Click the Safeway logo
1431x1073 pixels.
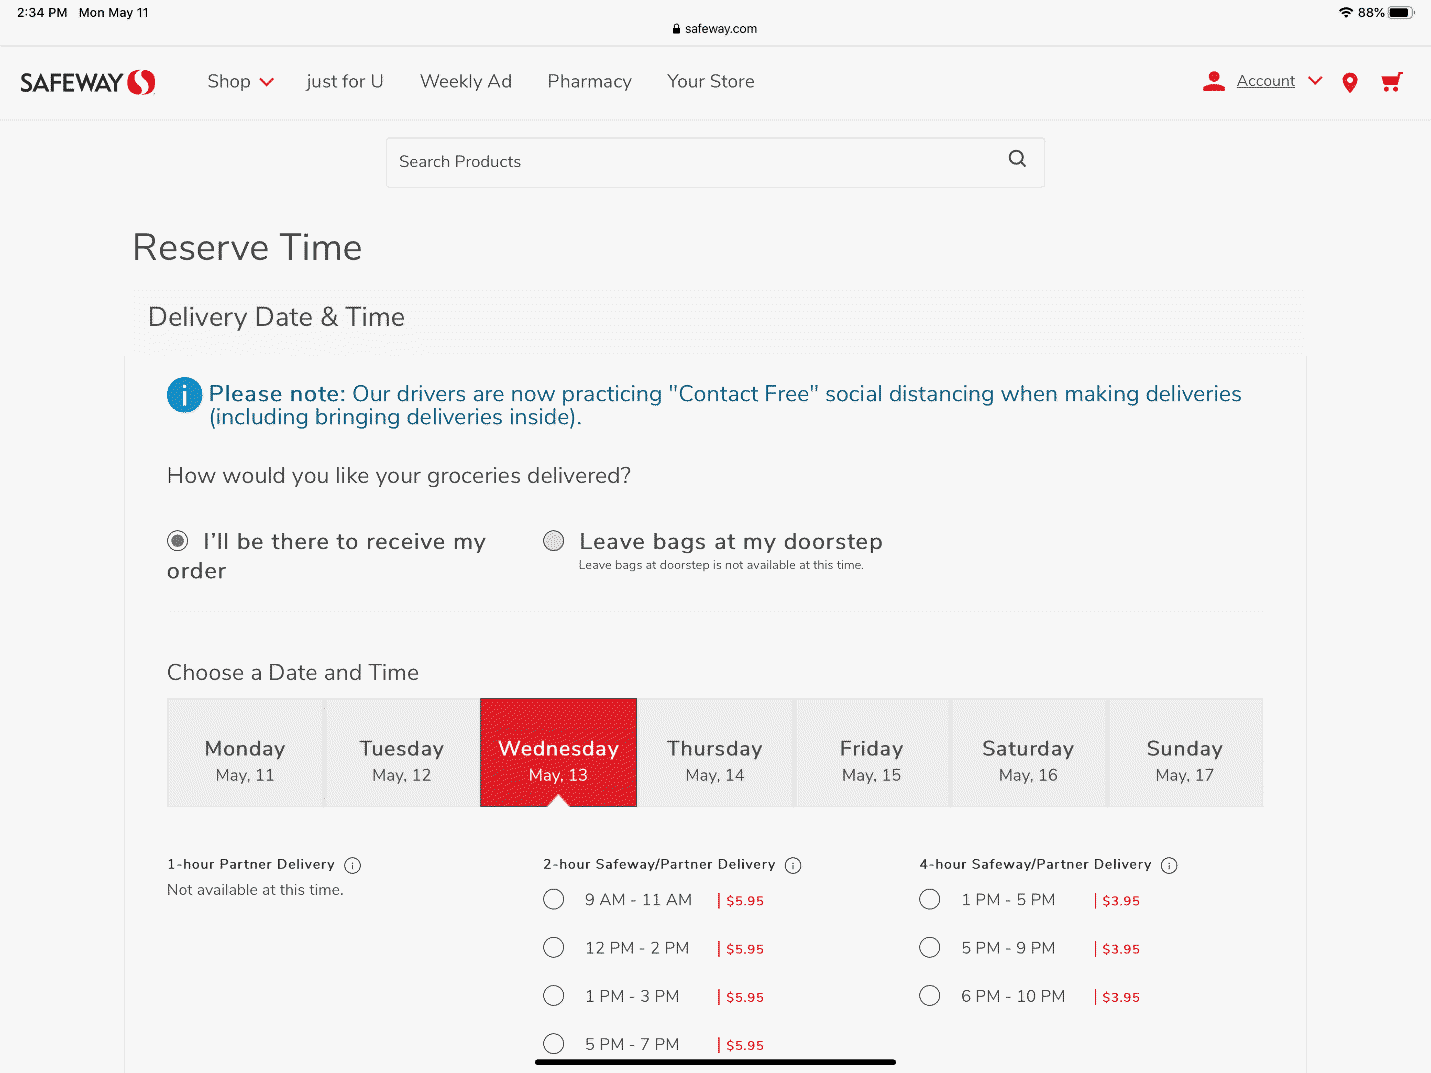pos(88,82)
